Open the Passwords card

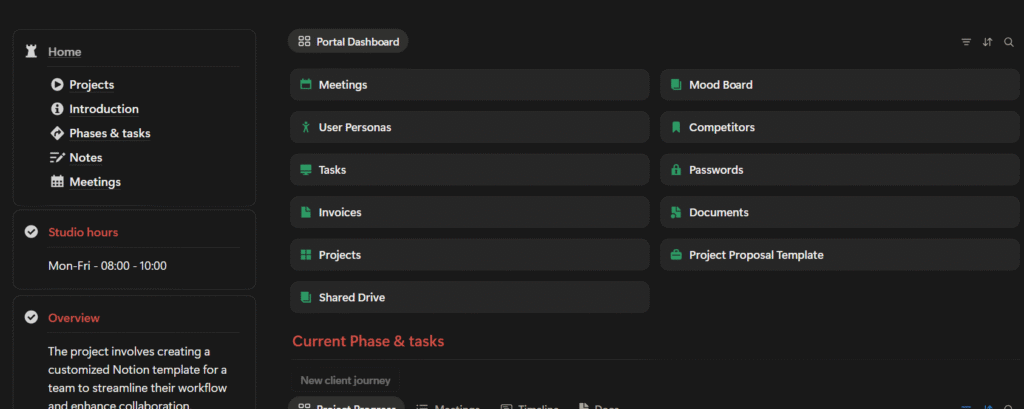pyautogui.click(x=840, y=170)
